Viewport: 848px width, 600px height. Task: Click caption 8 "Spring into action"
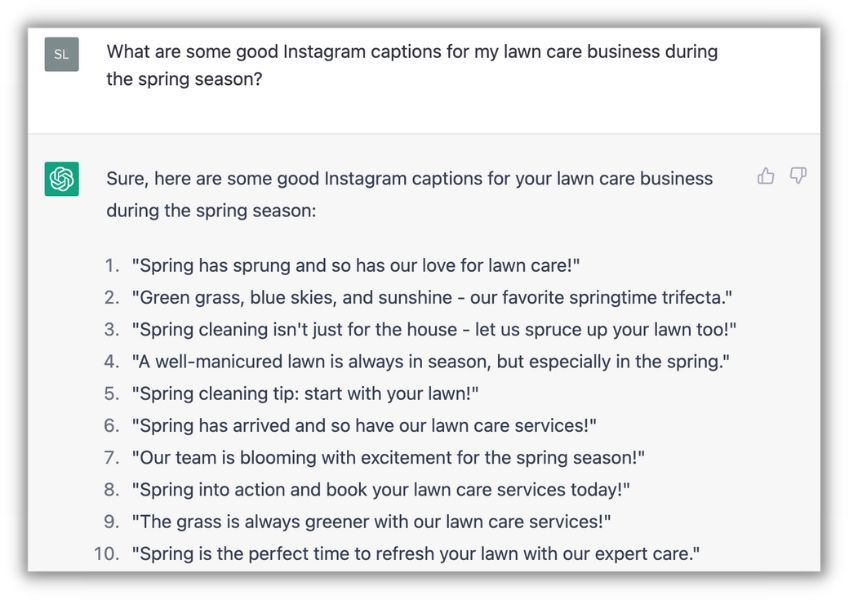(381, 489)
